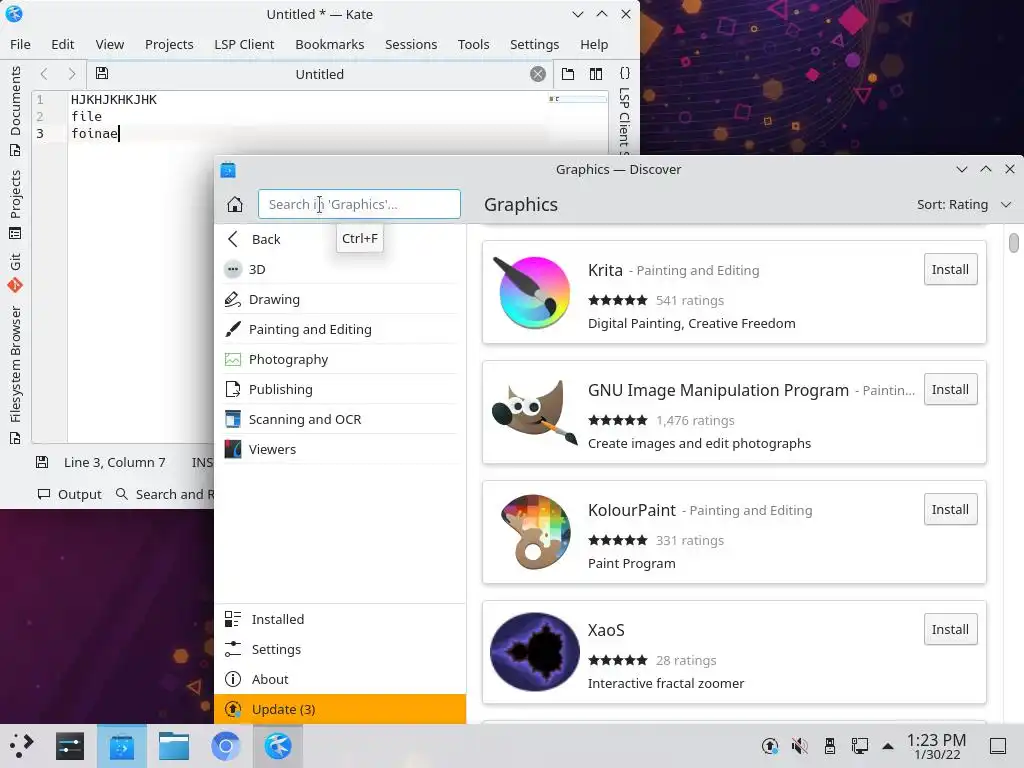The height and width of the screenshot is (768, 1024).
Task: Select the Drawing category
Action: coord(340,299)
